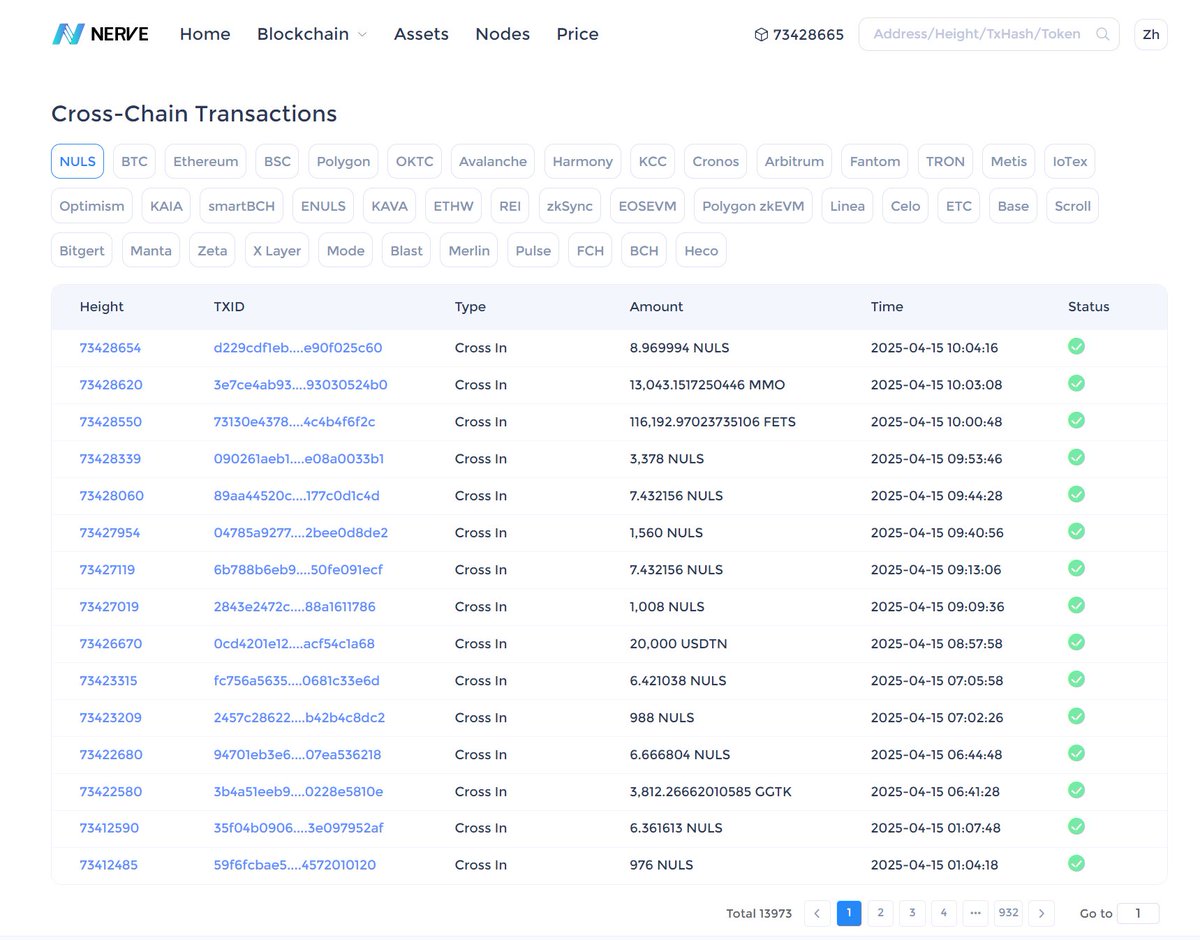Click status checkmark for 13,043.1517250446 MMO row
The width and height of the screenshot is (1200, 940).
pyautogui.click(x=1076, y=384)
